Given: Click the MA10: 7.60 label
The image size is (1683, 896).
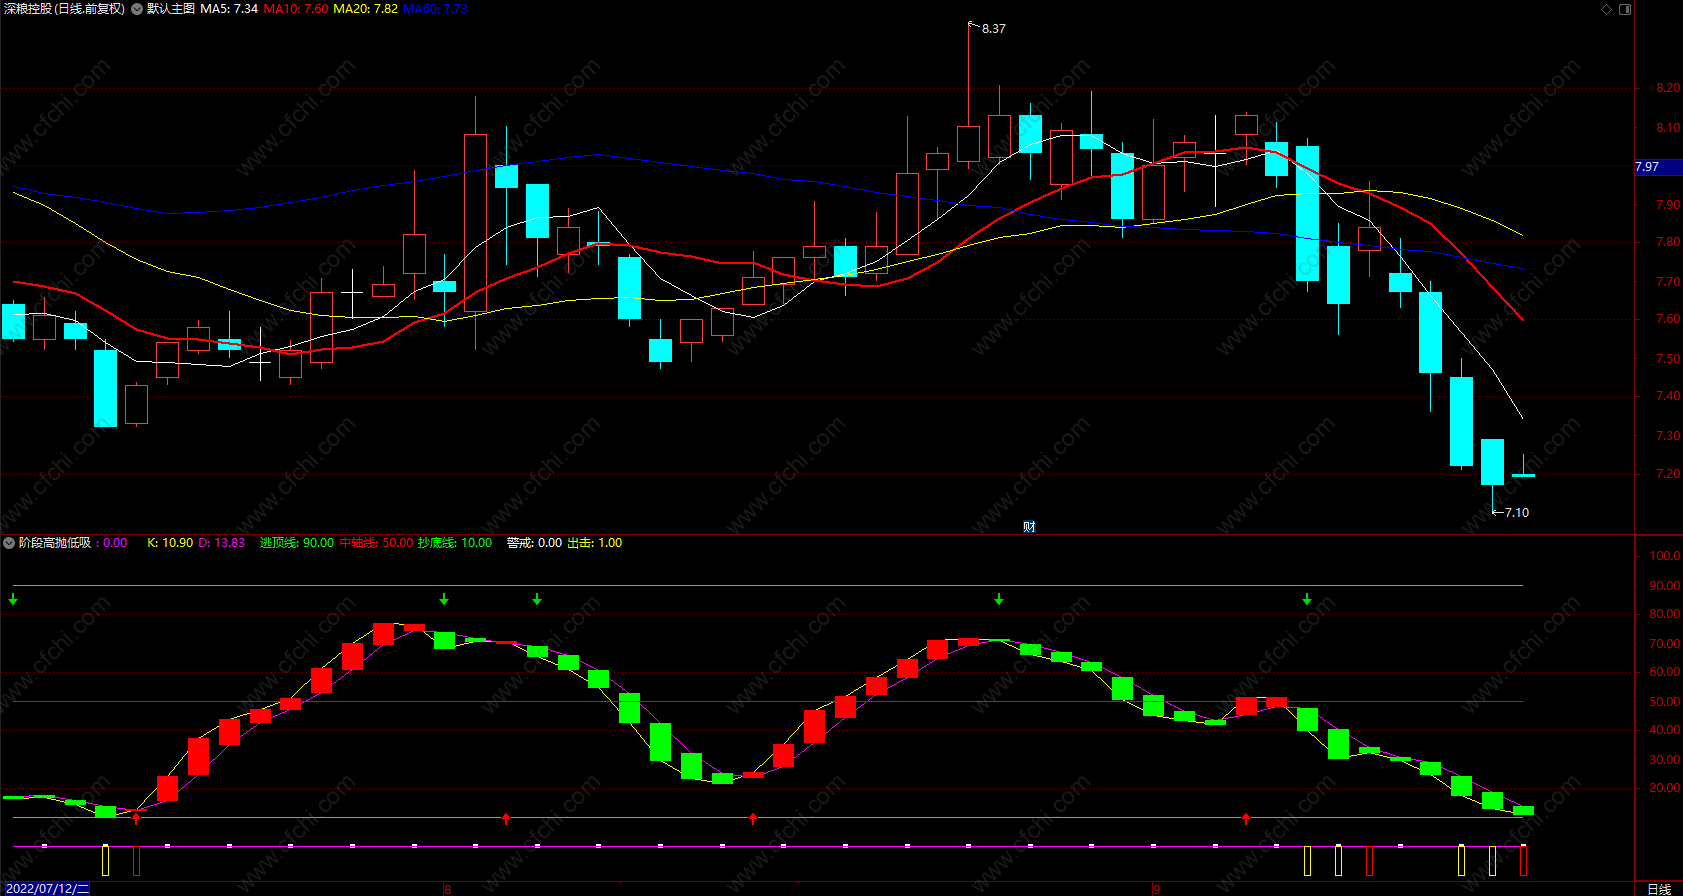Looking at the screenshot, I should (x=296, y=9).
